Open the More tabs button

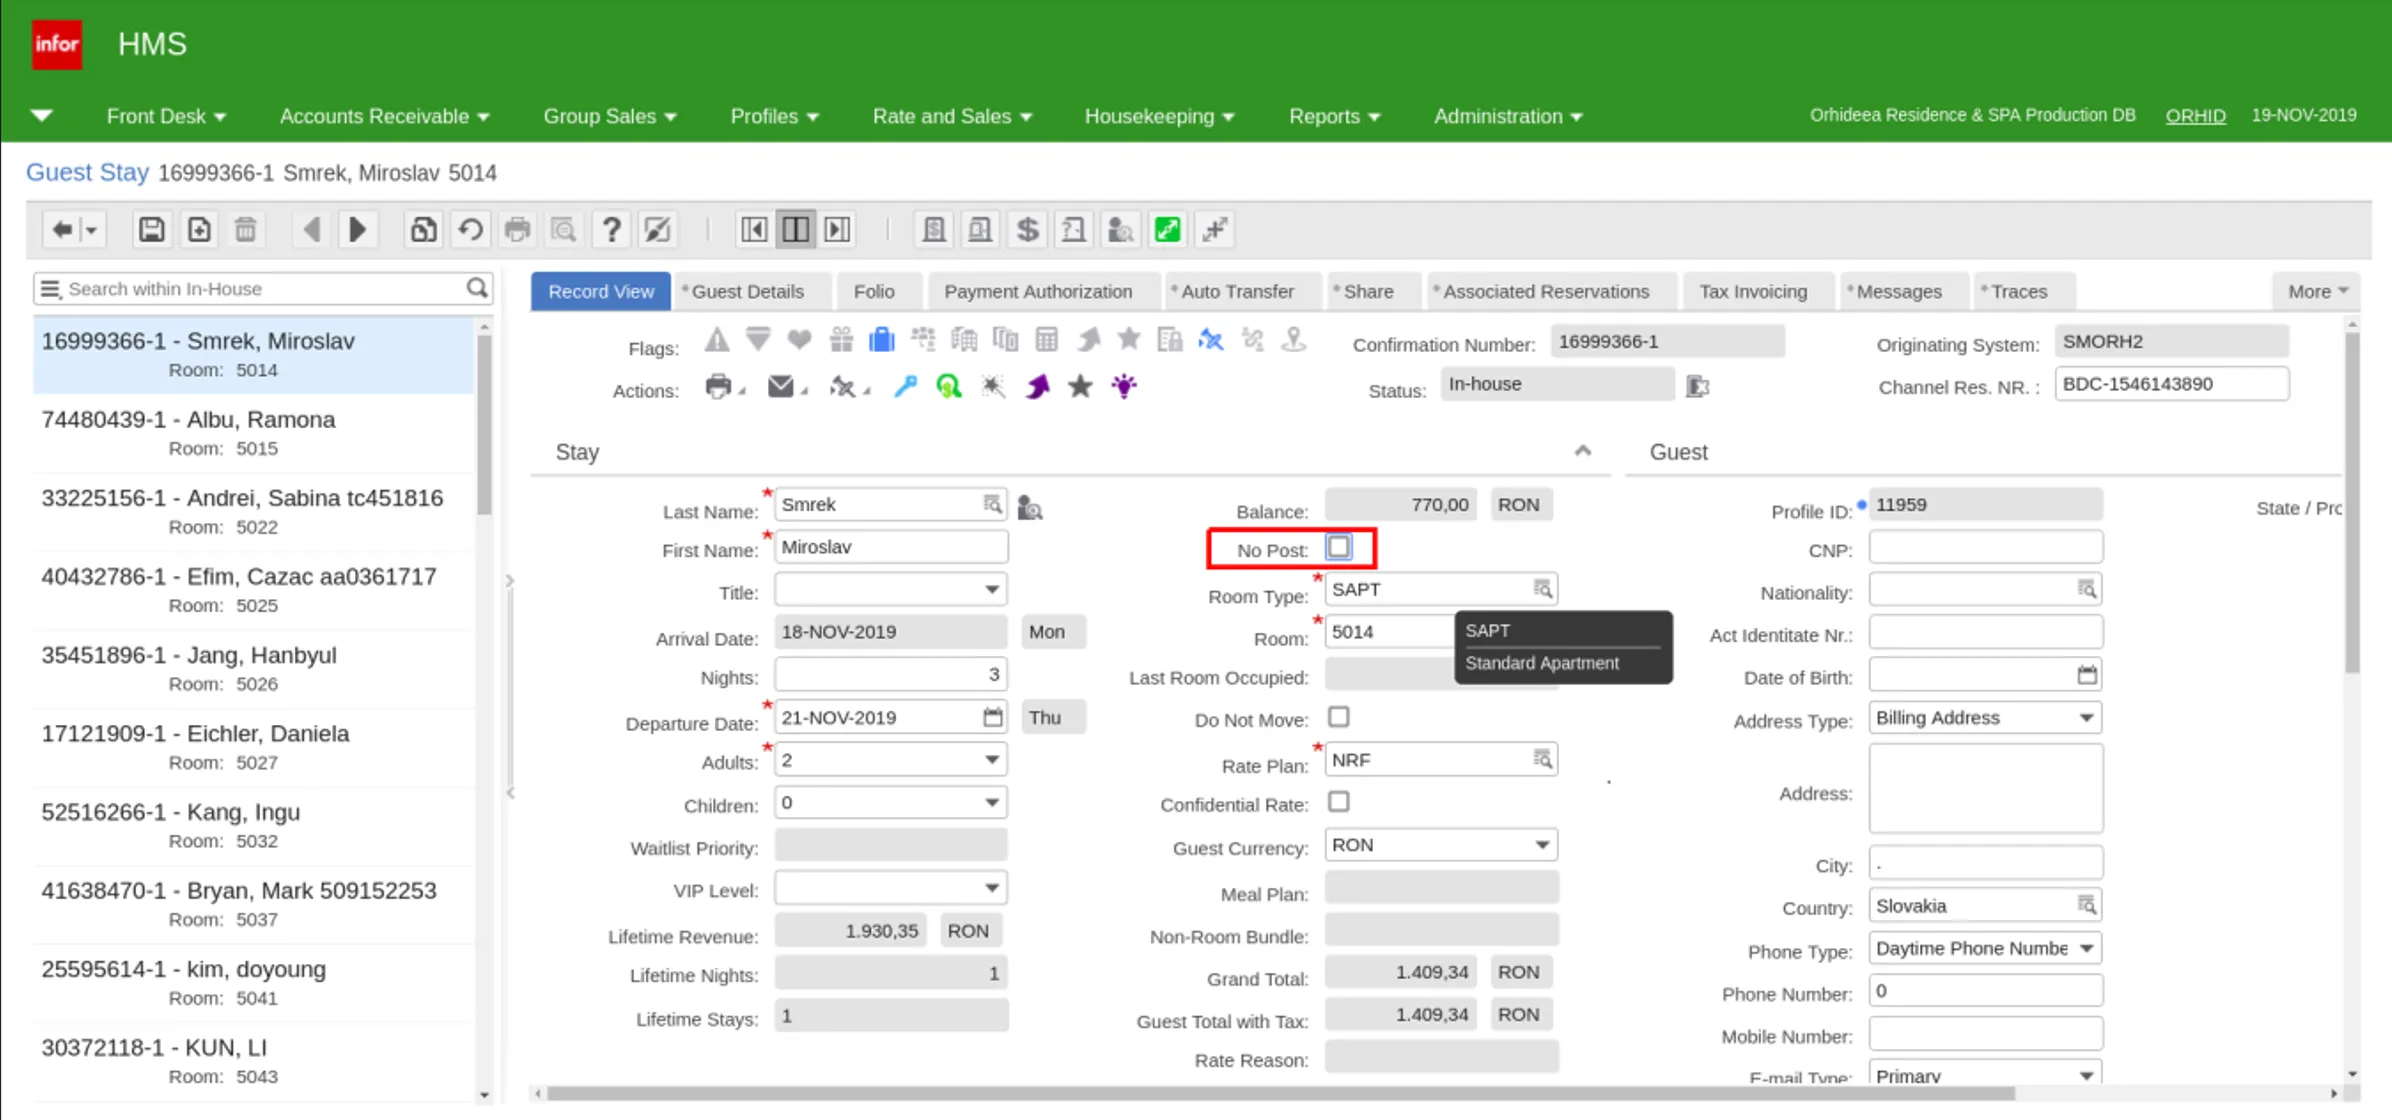click(2316, 291)
